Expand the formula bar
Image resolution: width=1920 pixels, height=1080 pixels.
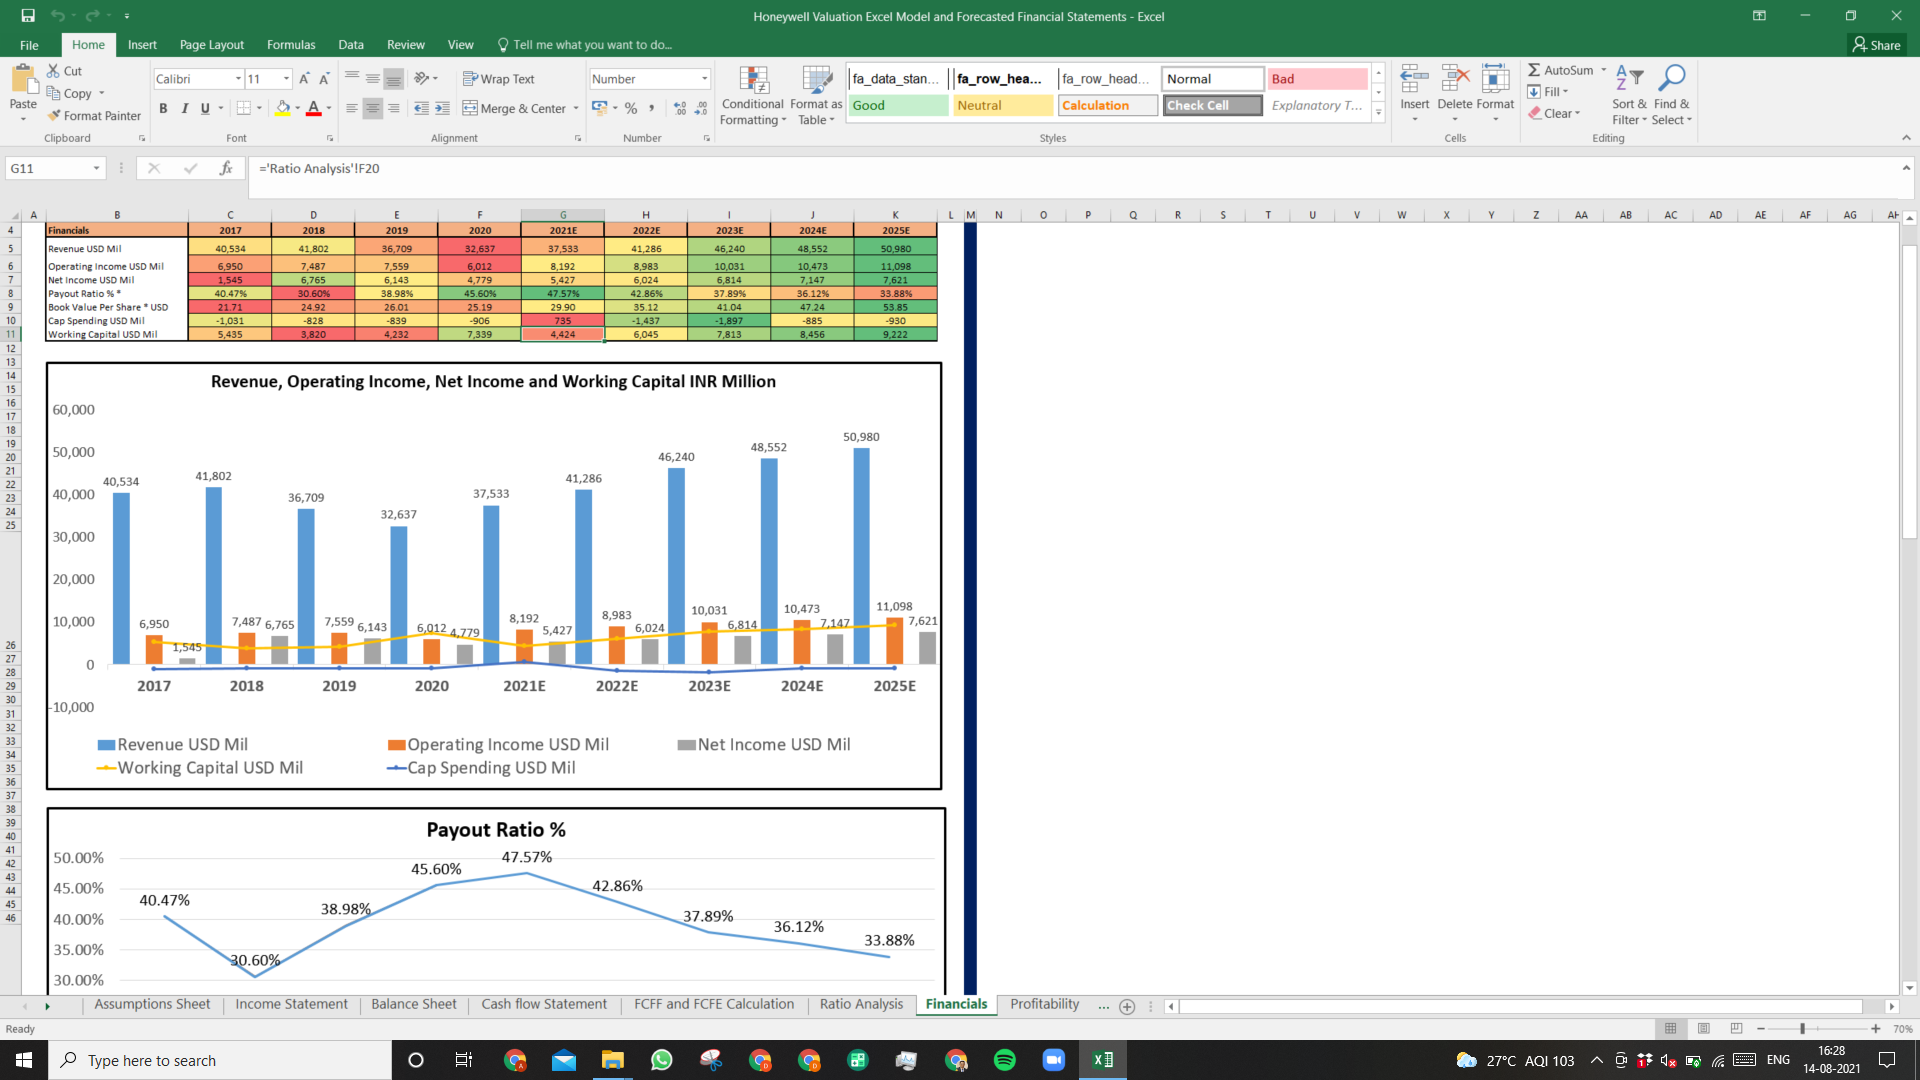pyautogui.click(x=1906, y=168)
